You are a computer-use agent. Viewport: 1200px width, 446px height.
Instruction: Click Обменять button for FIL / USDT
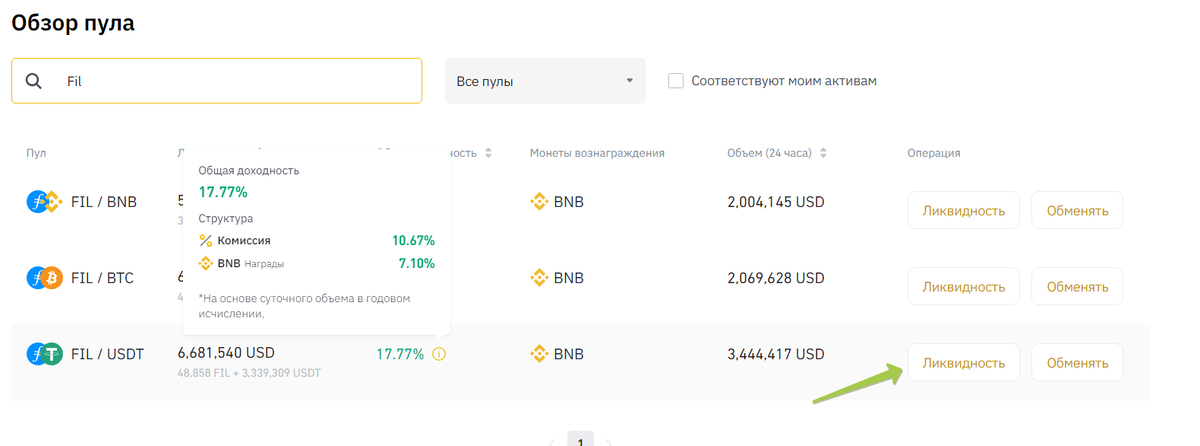[1077, 362]
